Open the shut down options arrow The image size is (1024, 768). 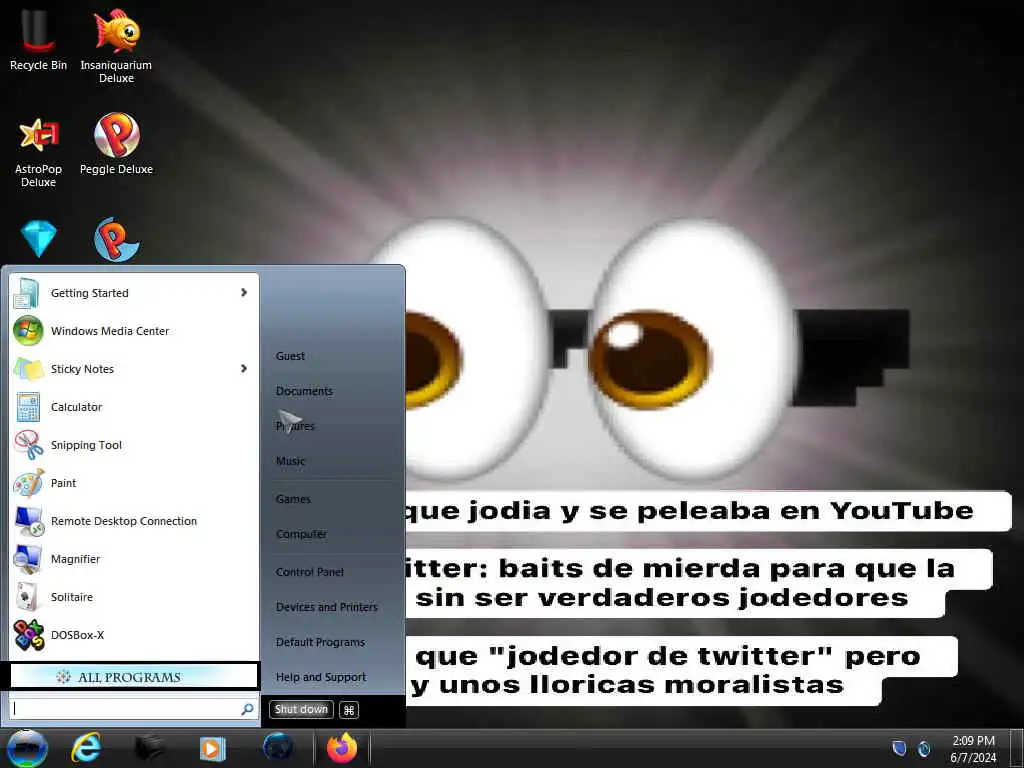click(x=349, y=710)
